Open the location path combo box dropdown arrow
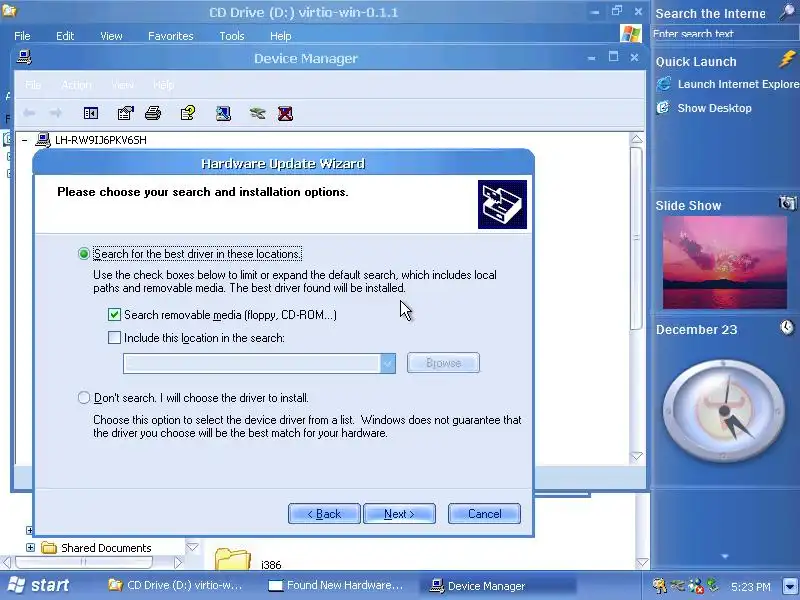The width and height of the screenshot is (800, 600). coord(388,363)
